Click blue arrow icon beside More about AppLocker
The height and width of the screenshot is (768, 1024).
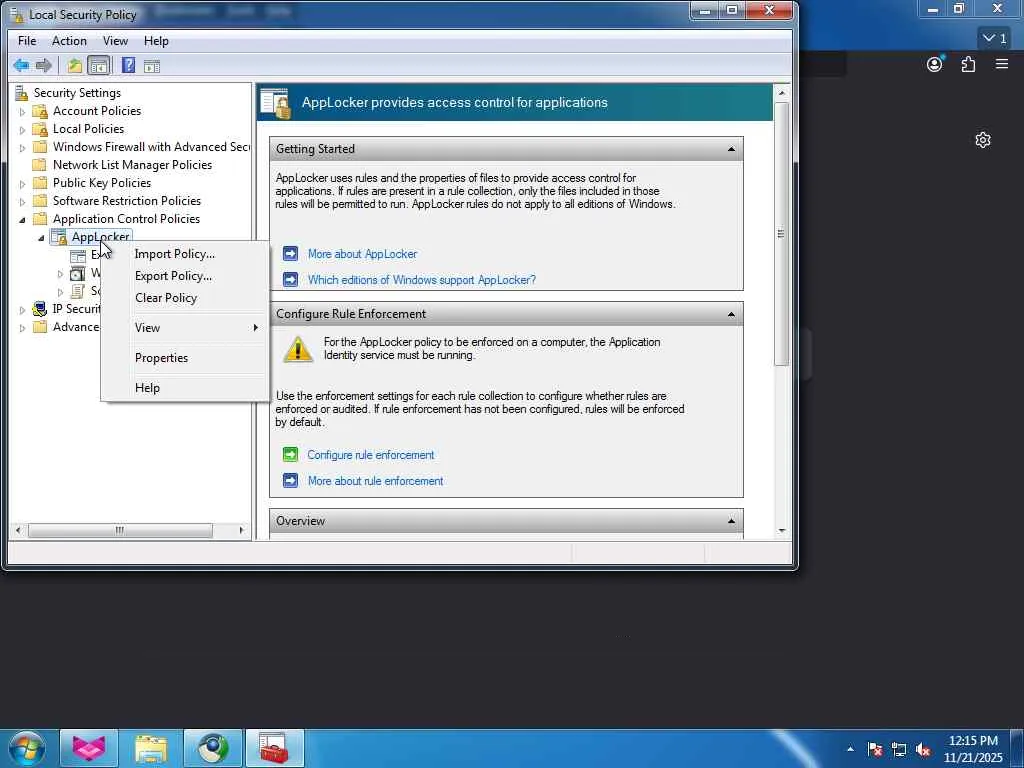pos(291,253)
